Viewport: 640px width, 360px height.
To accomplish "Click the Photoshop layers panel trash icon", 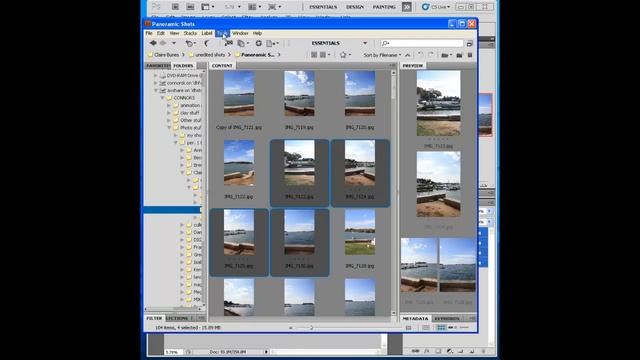I will click(483, 351).
